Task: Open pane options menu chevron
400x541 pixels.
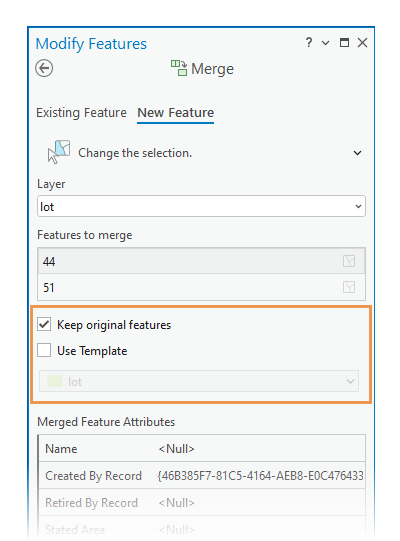Action: (x=325, y=43)
